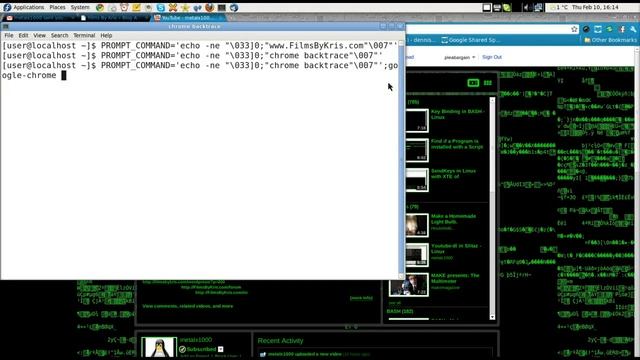Open Youtube-dl in Slitaz Linux video
The height and width of the screenshot is (360, 640).
click(x=456, y=249)
